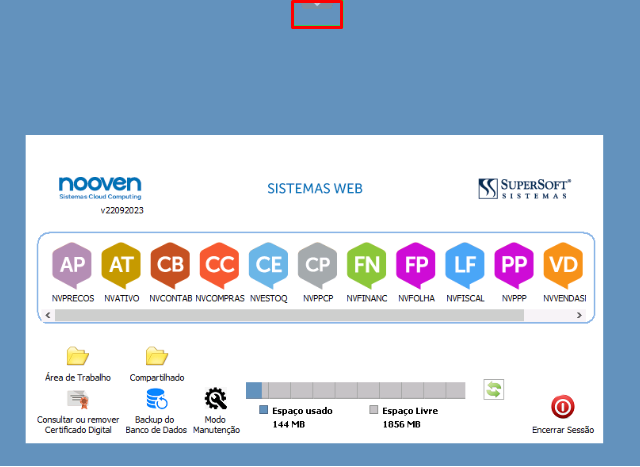640x467 pixels.
Task: Open the NVFINANC (FN) finance module
Action: (366, 266)
